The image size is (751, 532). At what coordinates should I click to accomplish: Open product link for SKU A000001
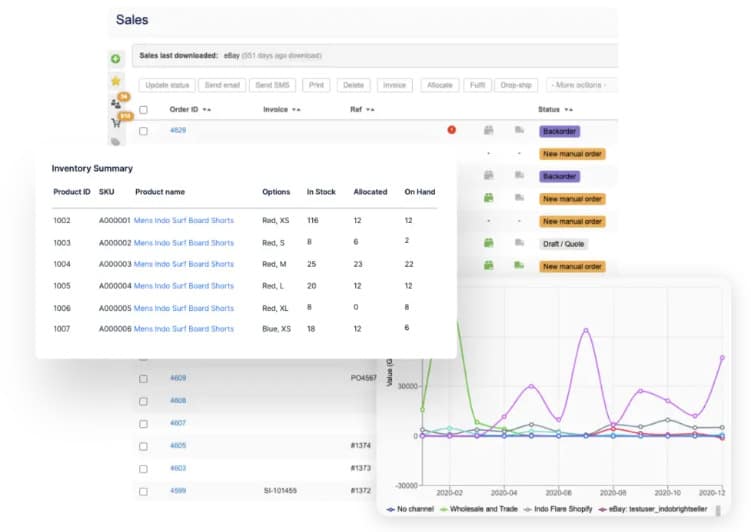(184, 220)
